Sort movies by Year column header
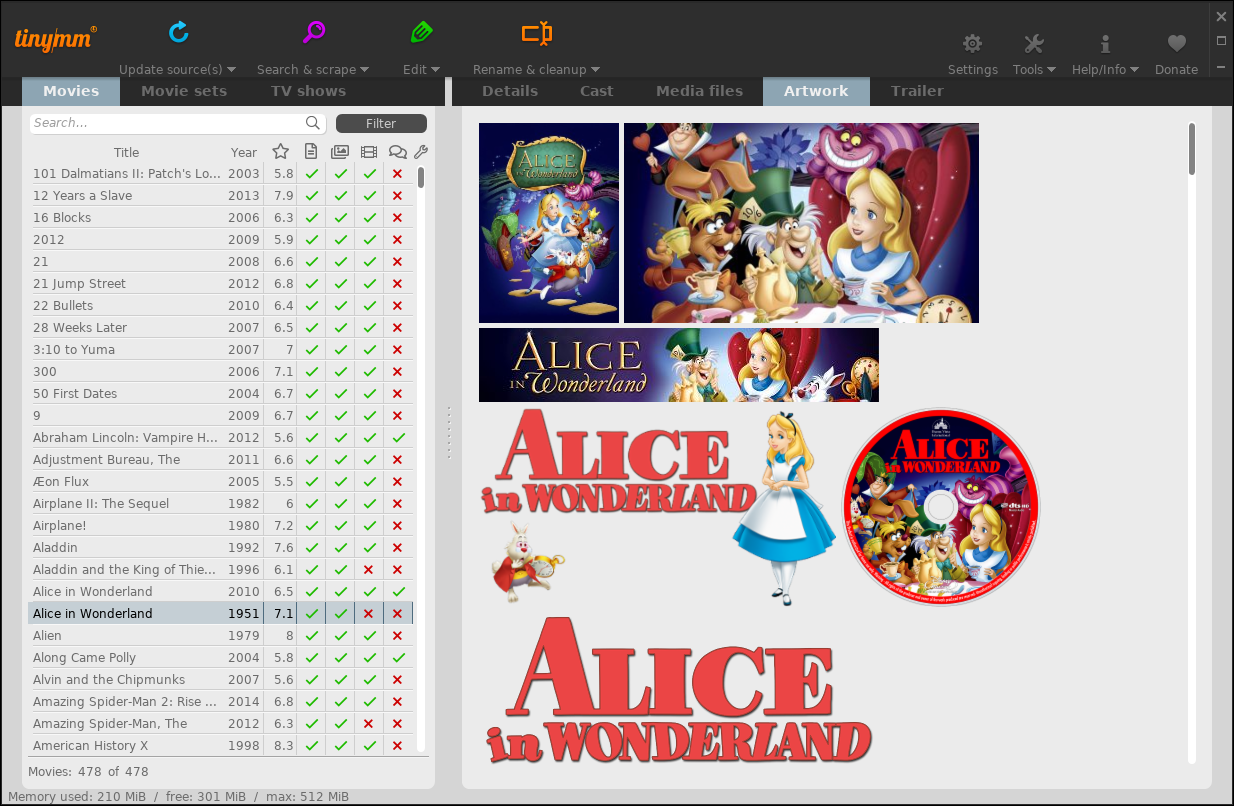Viewport: 1234px width, 806px height. (x=244, y=153)
